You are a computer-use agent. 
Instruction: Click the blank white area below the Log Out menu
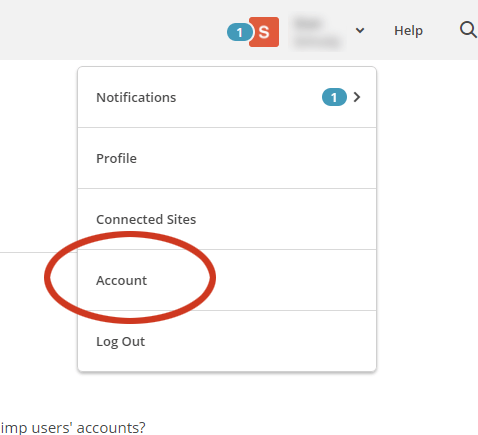coord(227,395)
